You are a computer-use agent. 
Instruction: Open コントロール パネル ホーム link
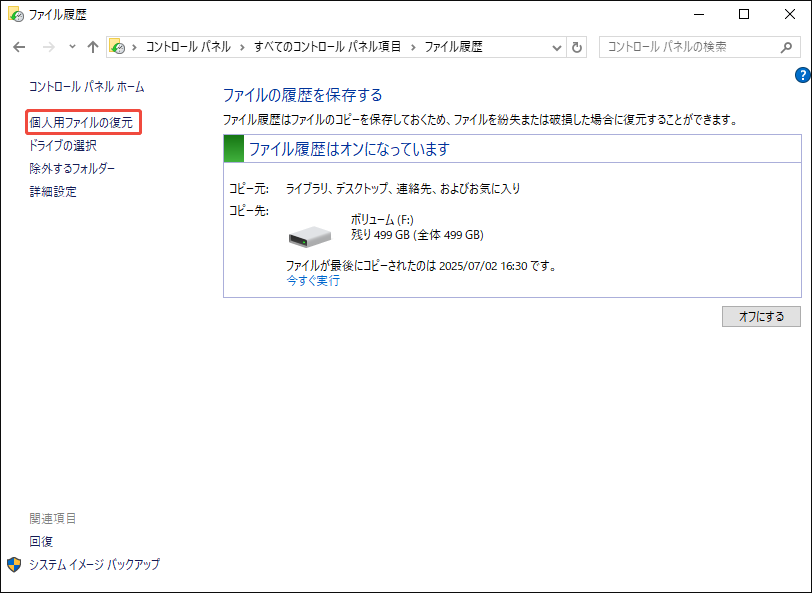click(x=86, y=87)
